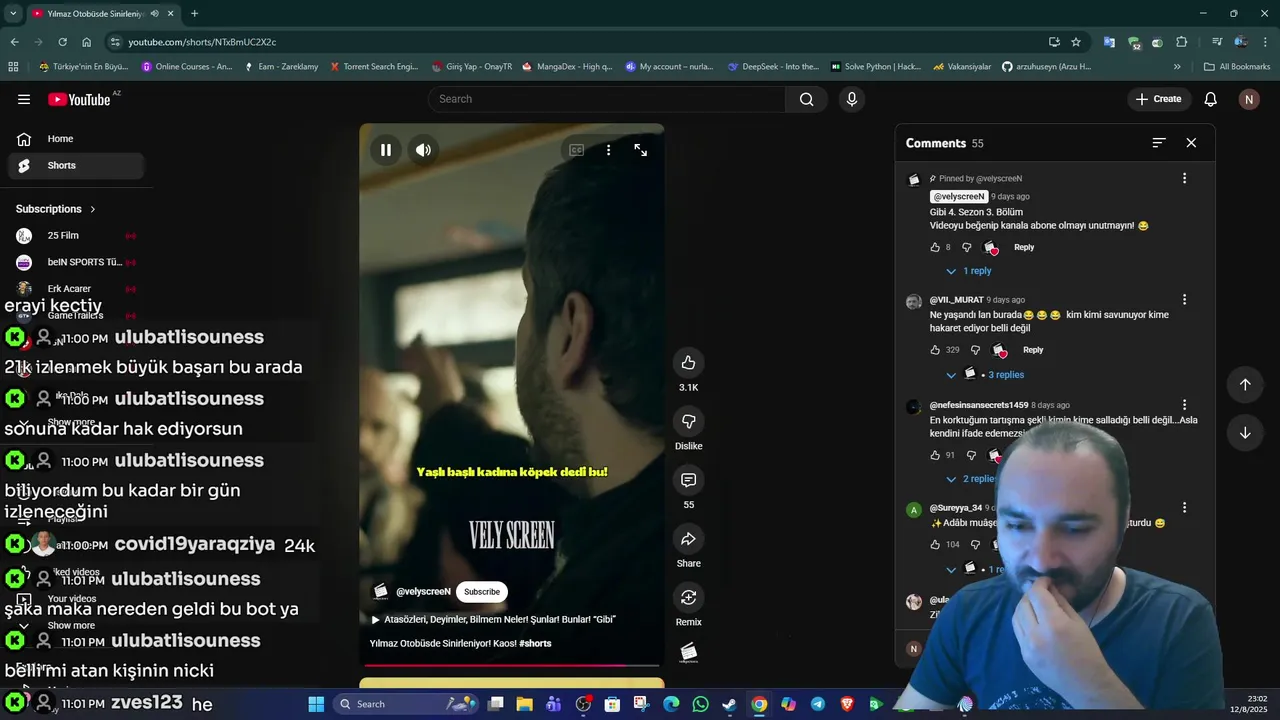Open Steam from the taskbar
1280x720 pixels.
[730, 704]
